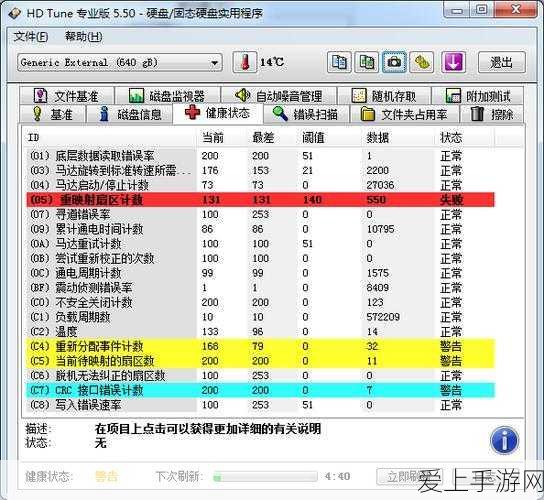Screen dimensions: 544x500
Task: Click data value 10795 in the 09 row
Action: click(380, 229)
